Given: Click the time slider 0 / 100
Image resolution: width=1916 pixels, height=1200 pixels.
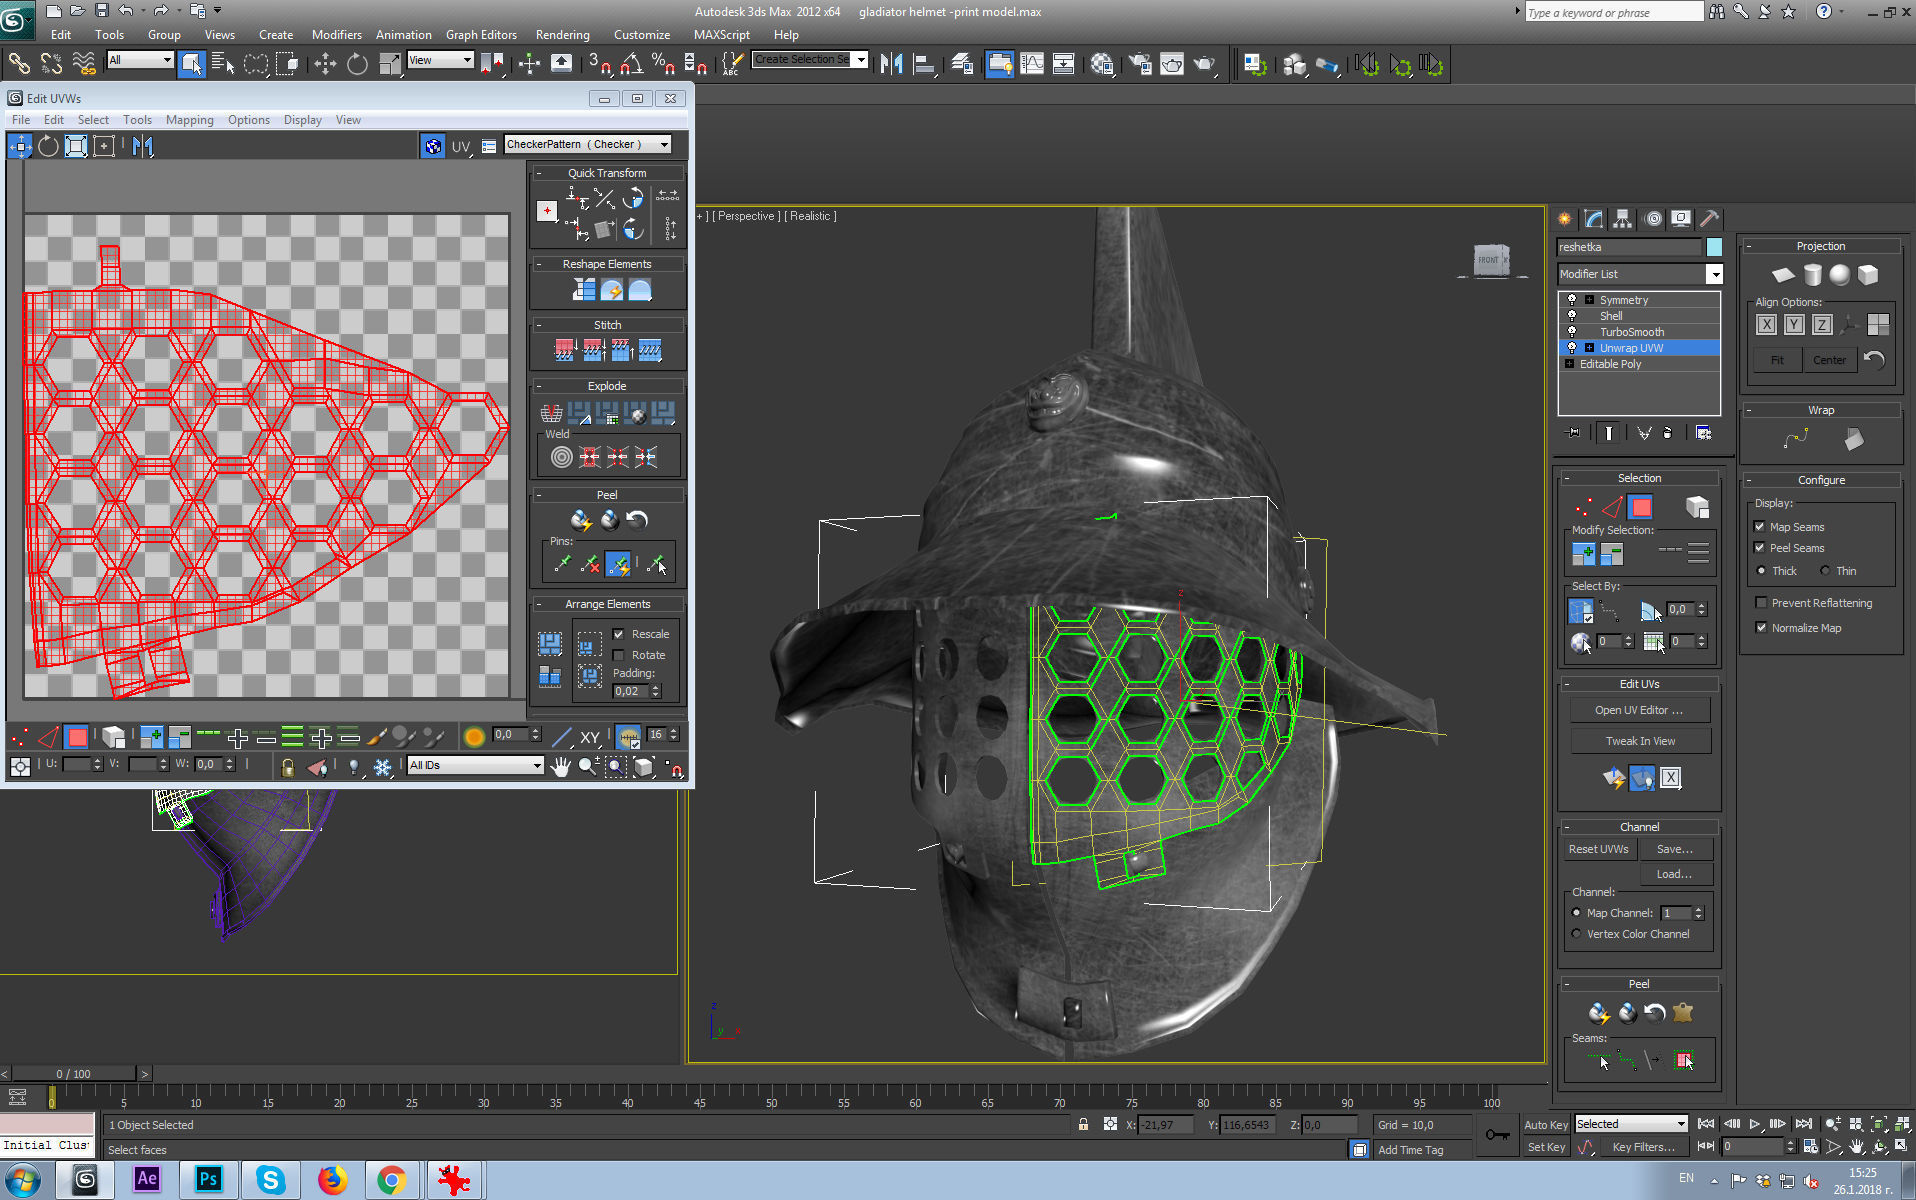Looking at the screenshot, I should coord(73,1074).
